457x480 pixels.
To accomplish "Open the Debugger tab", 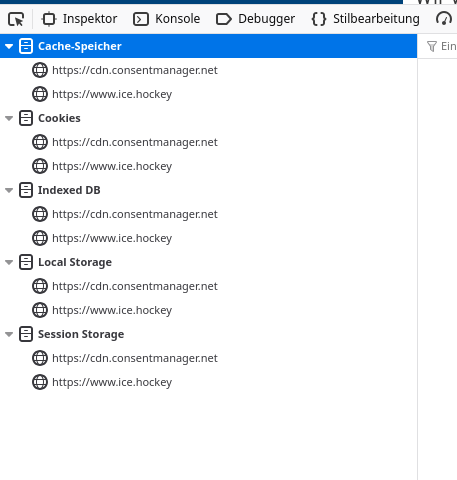I will [256, 19].
